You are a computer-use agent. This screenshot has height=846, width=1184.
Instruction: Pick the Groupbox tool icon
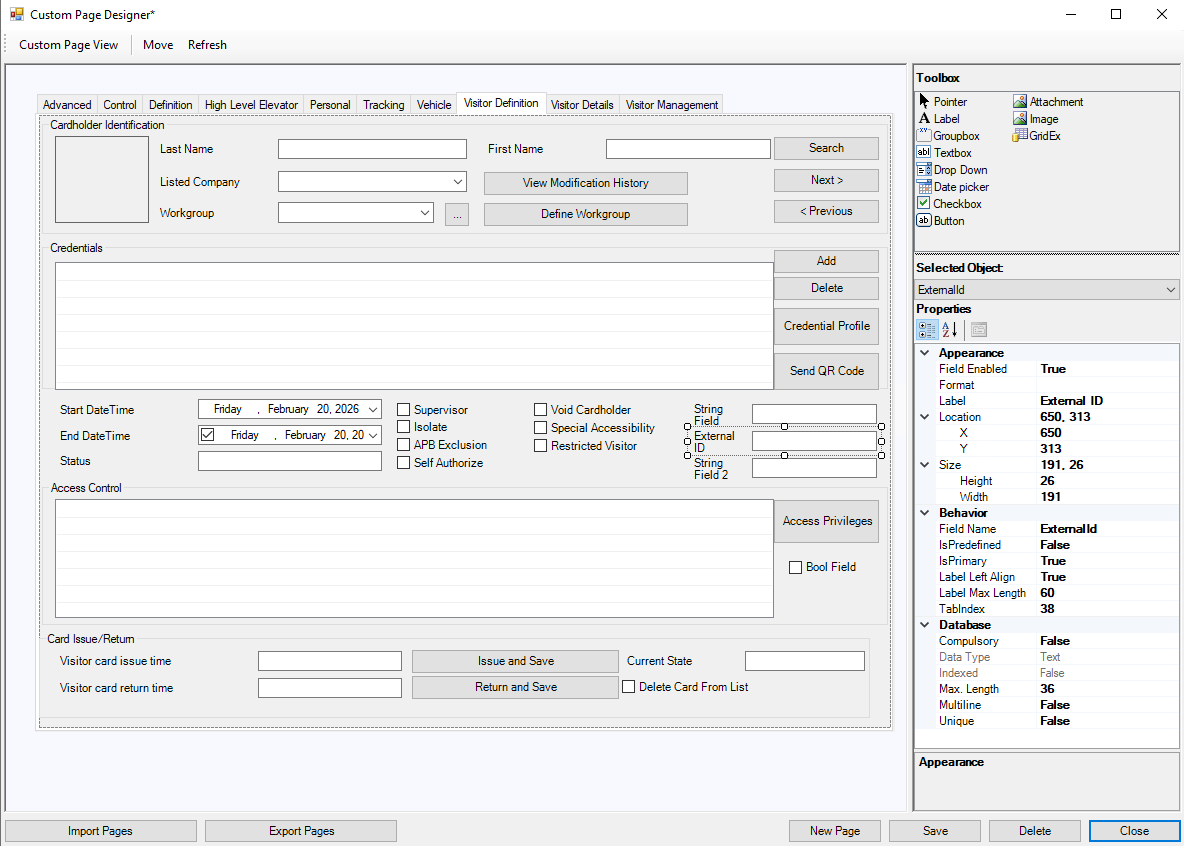click(x=924, y=136)
